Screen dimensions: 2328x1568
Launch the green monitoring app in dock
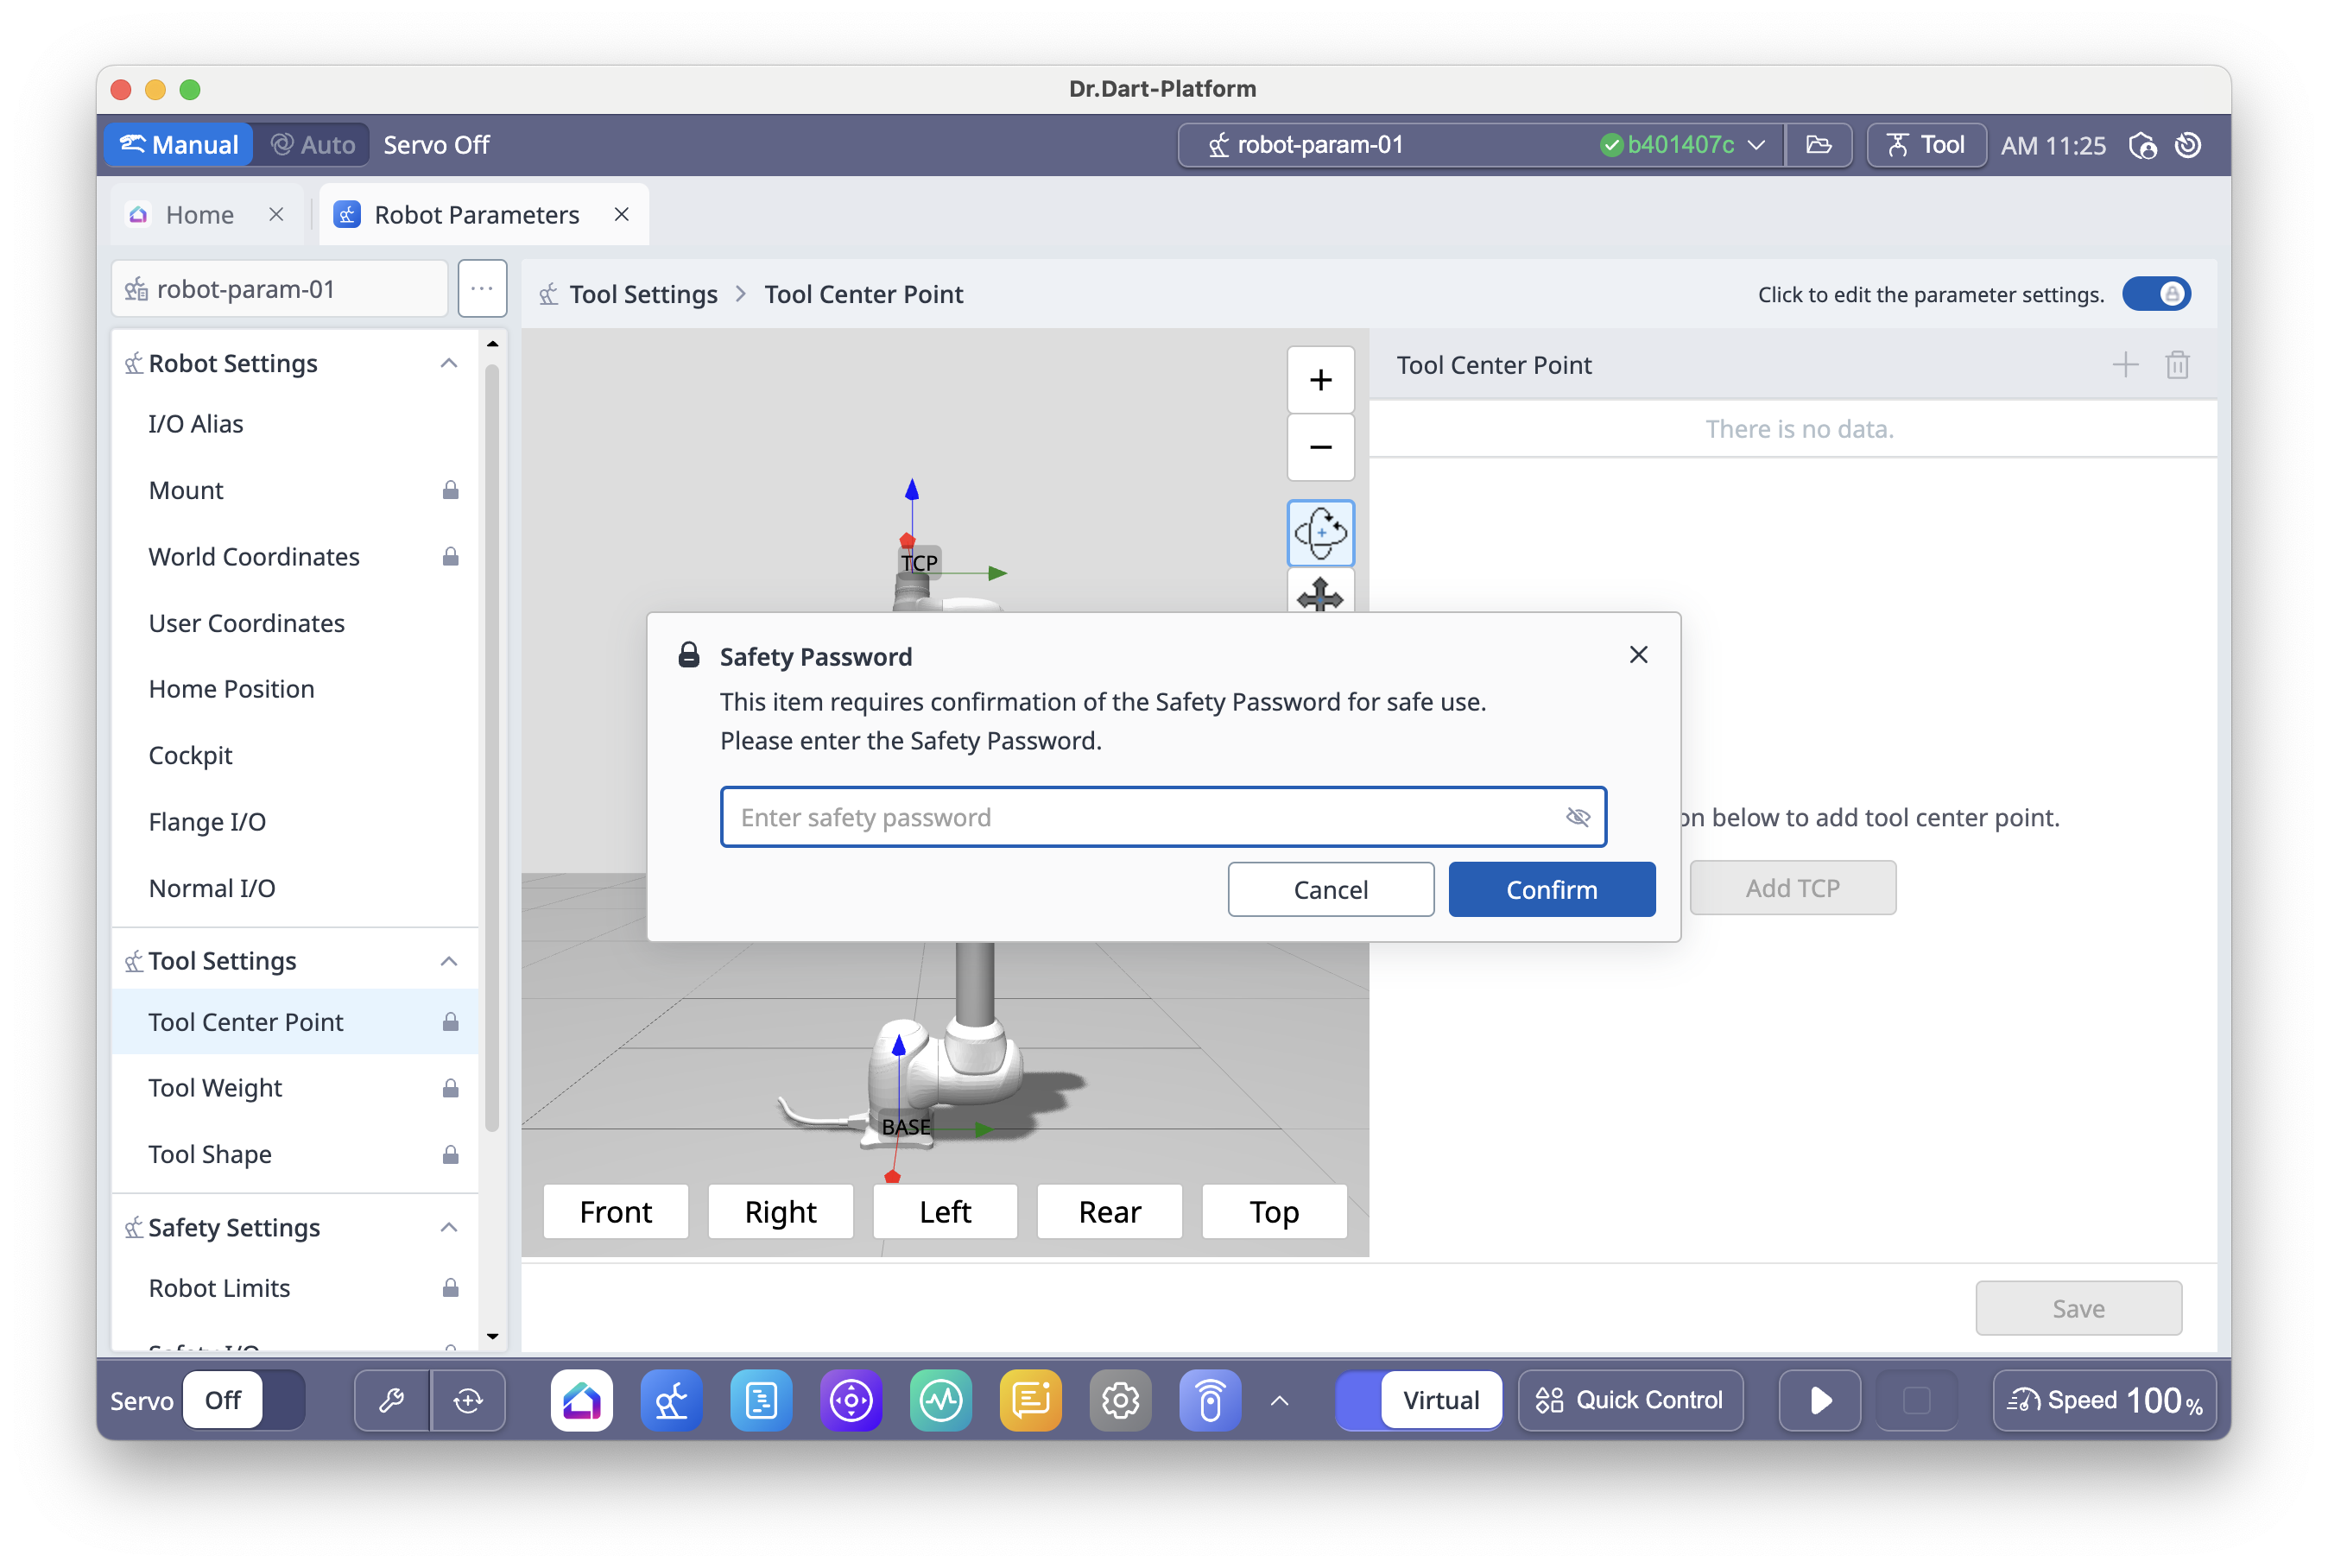940,1400
